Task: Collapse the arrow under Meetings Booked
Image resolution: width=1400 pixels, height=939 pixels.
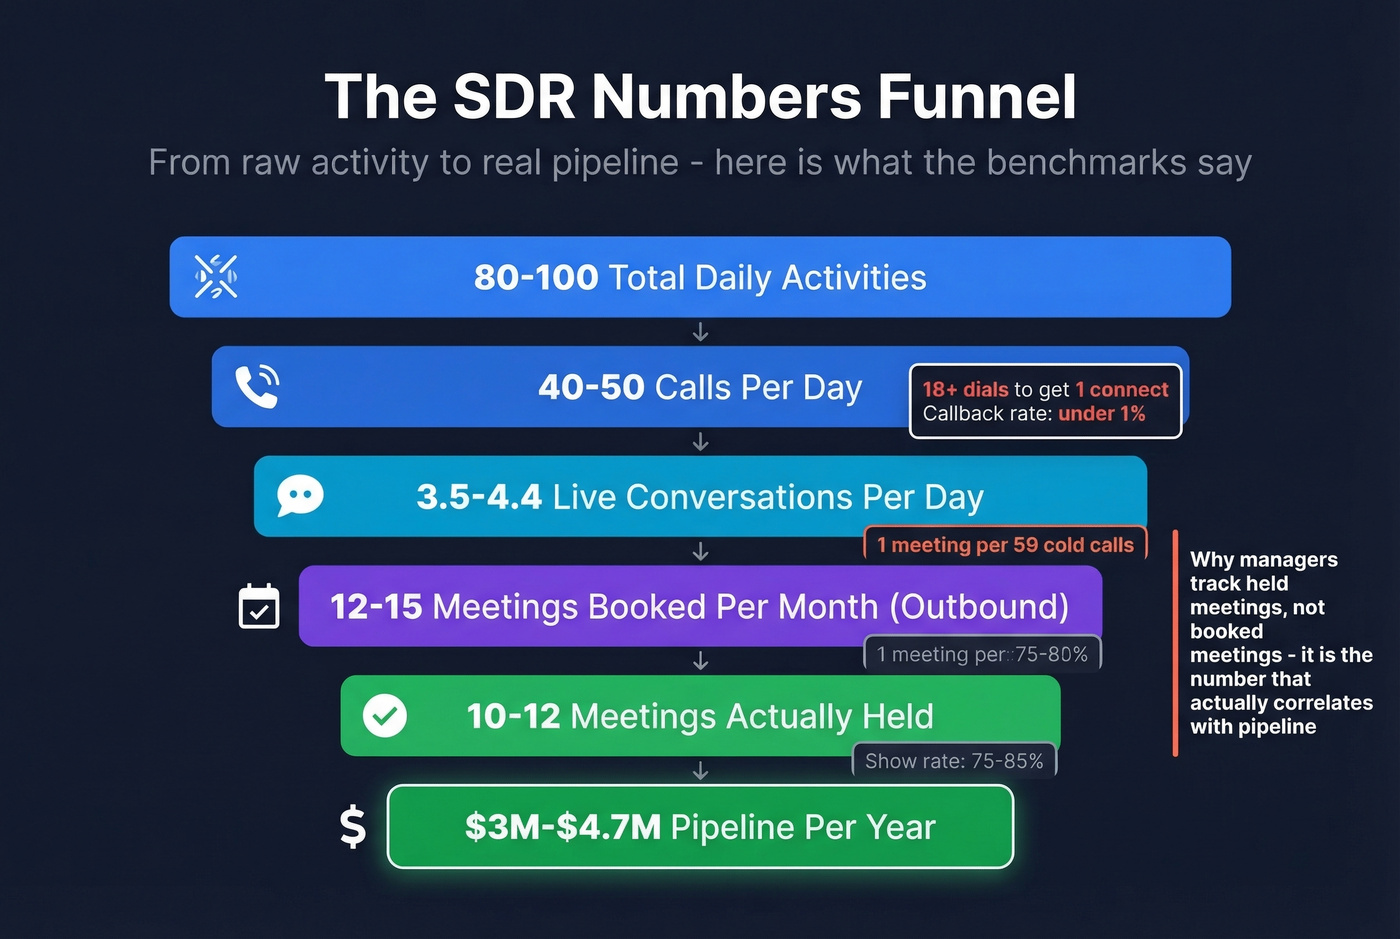Action: click(700, 661)
